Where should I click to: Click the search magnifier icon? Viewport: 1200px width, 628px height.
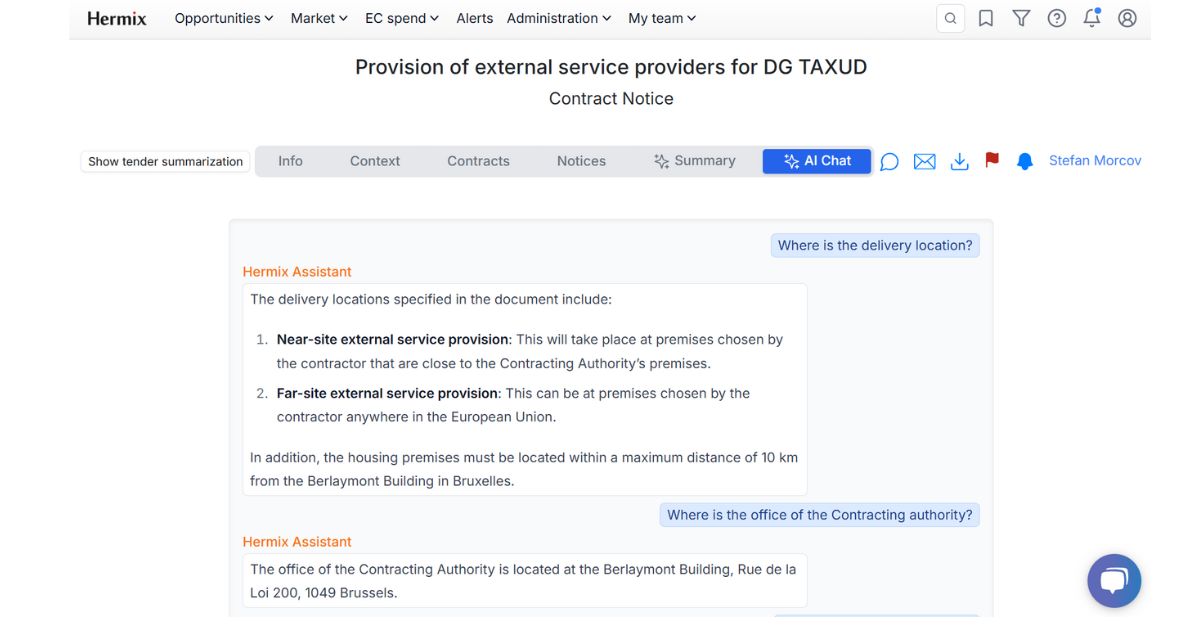[x=950, y=18]
